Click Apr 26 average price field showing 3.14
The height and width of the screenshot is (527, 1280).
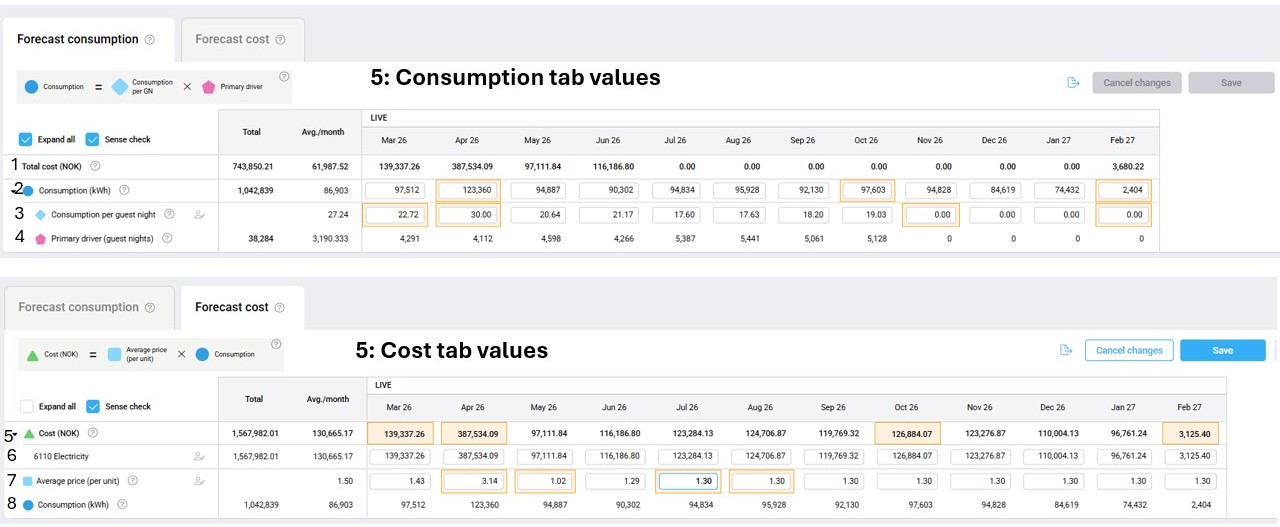coord(473,481)
